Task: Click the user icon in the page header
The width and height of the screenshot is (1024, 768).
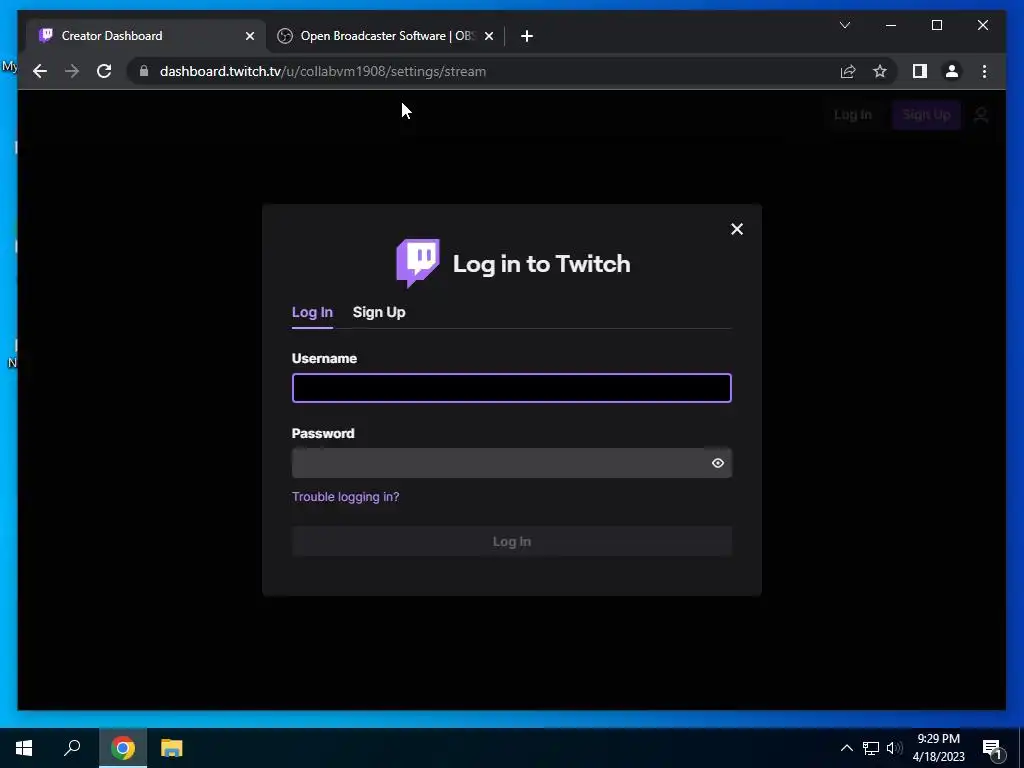Action: pos(981,115)
